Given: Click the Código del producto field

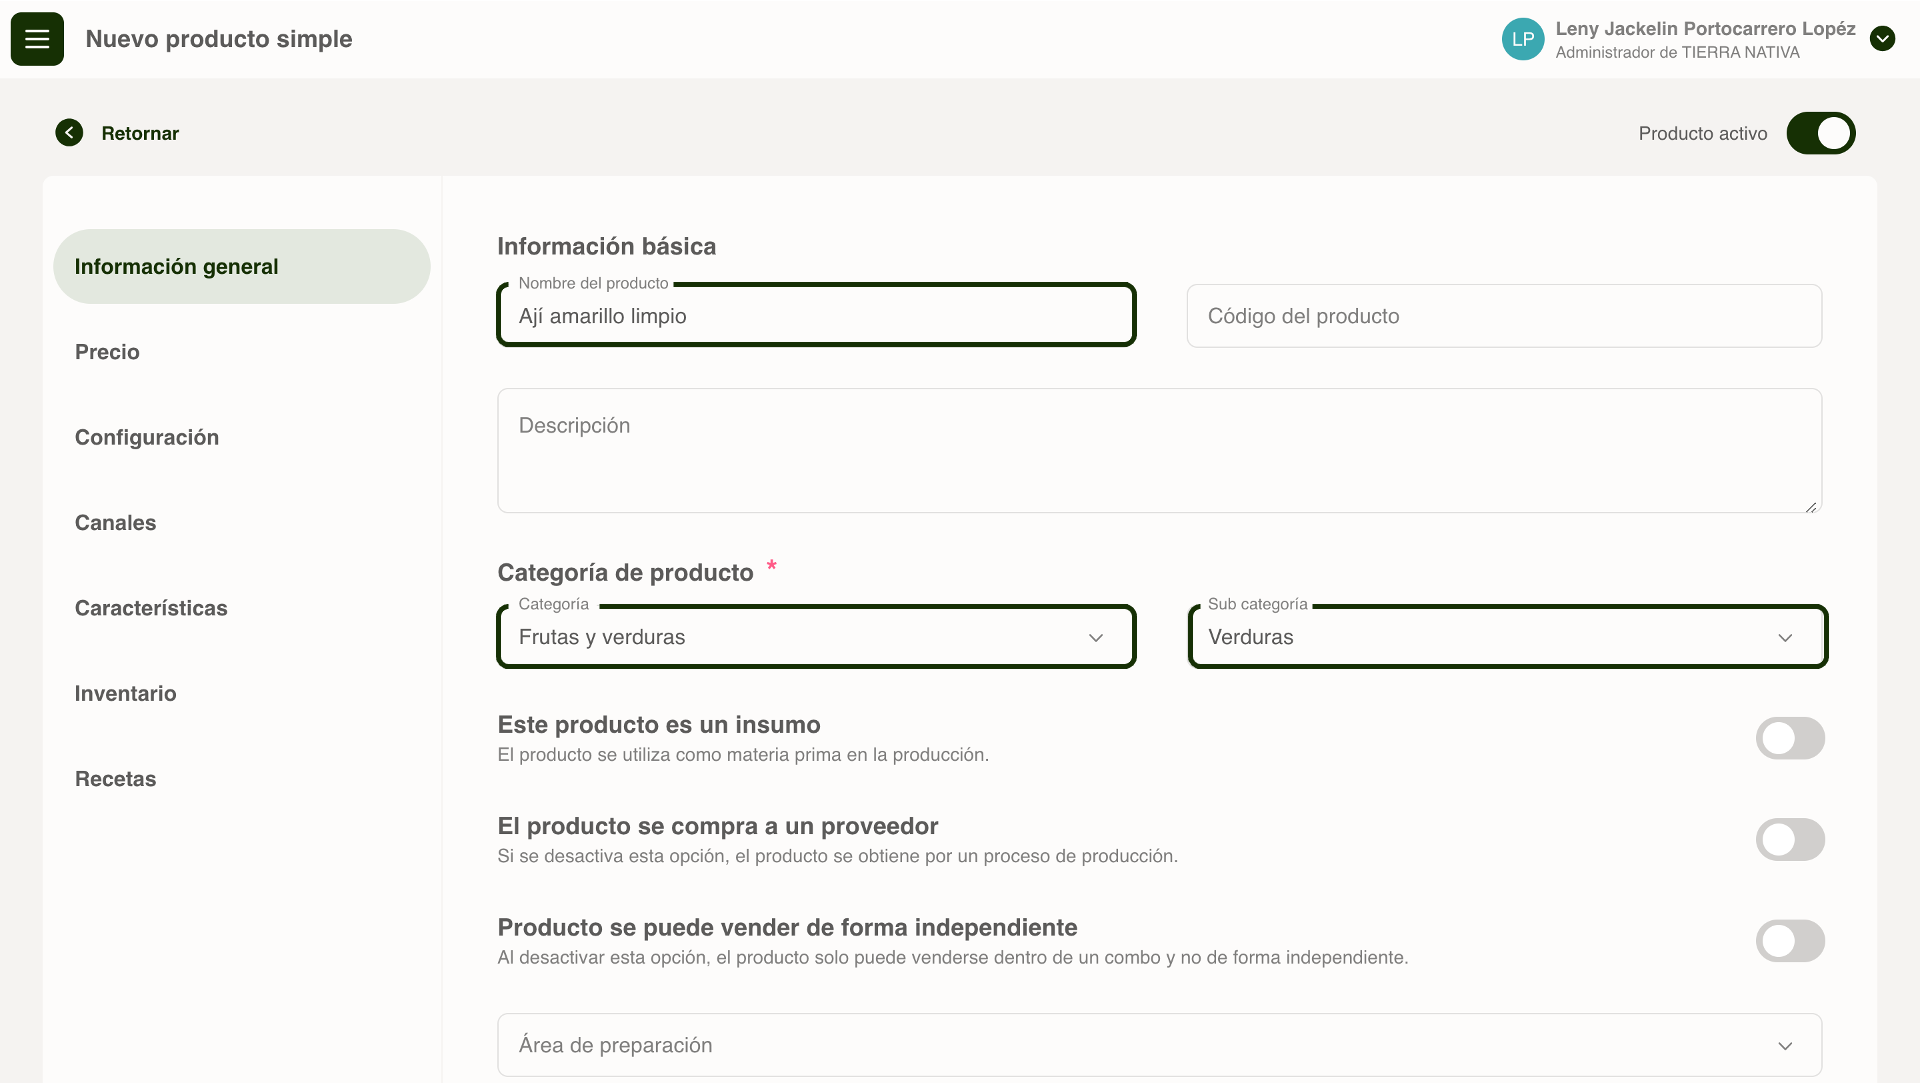Looking at the screenshot, I should click(1503, 316).
